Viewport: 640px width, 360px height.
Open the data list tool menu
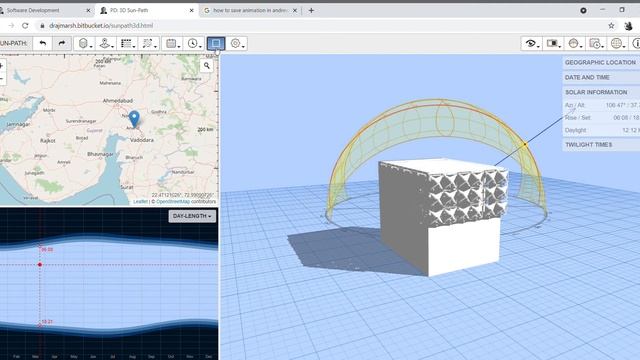tap(128, 43)
